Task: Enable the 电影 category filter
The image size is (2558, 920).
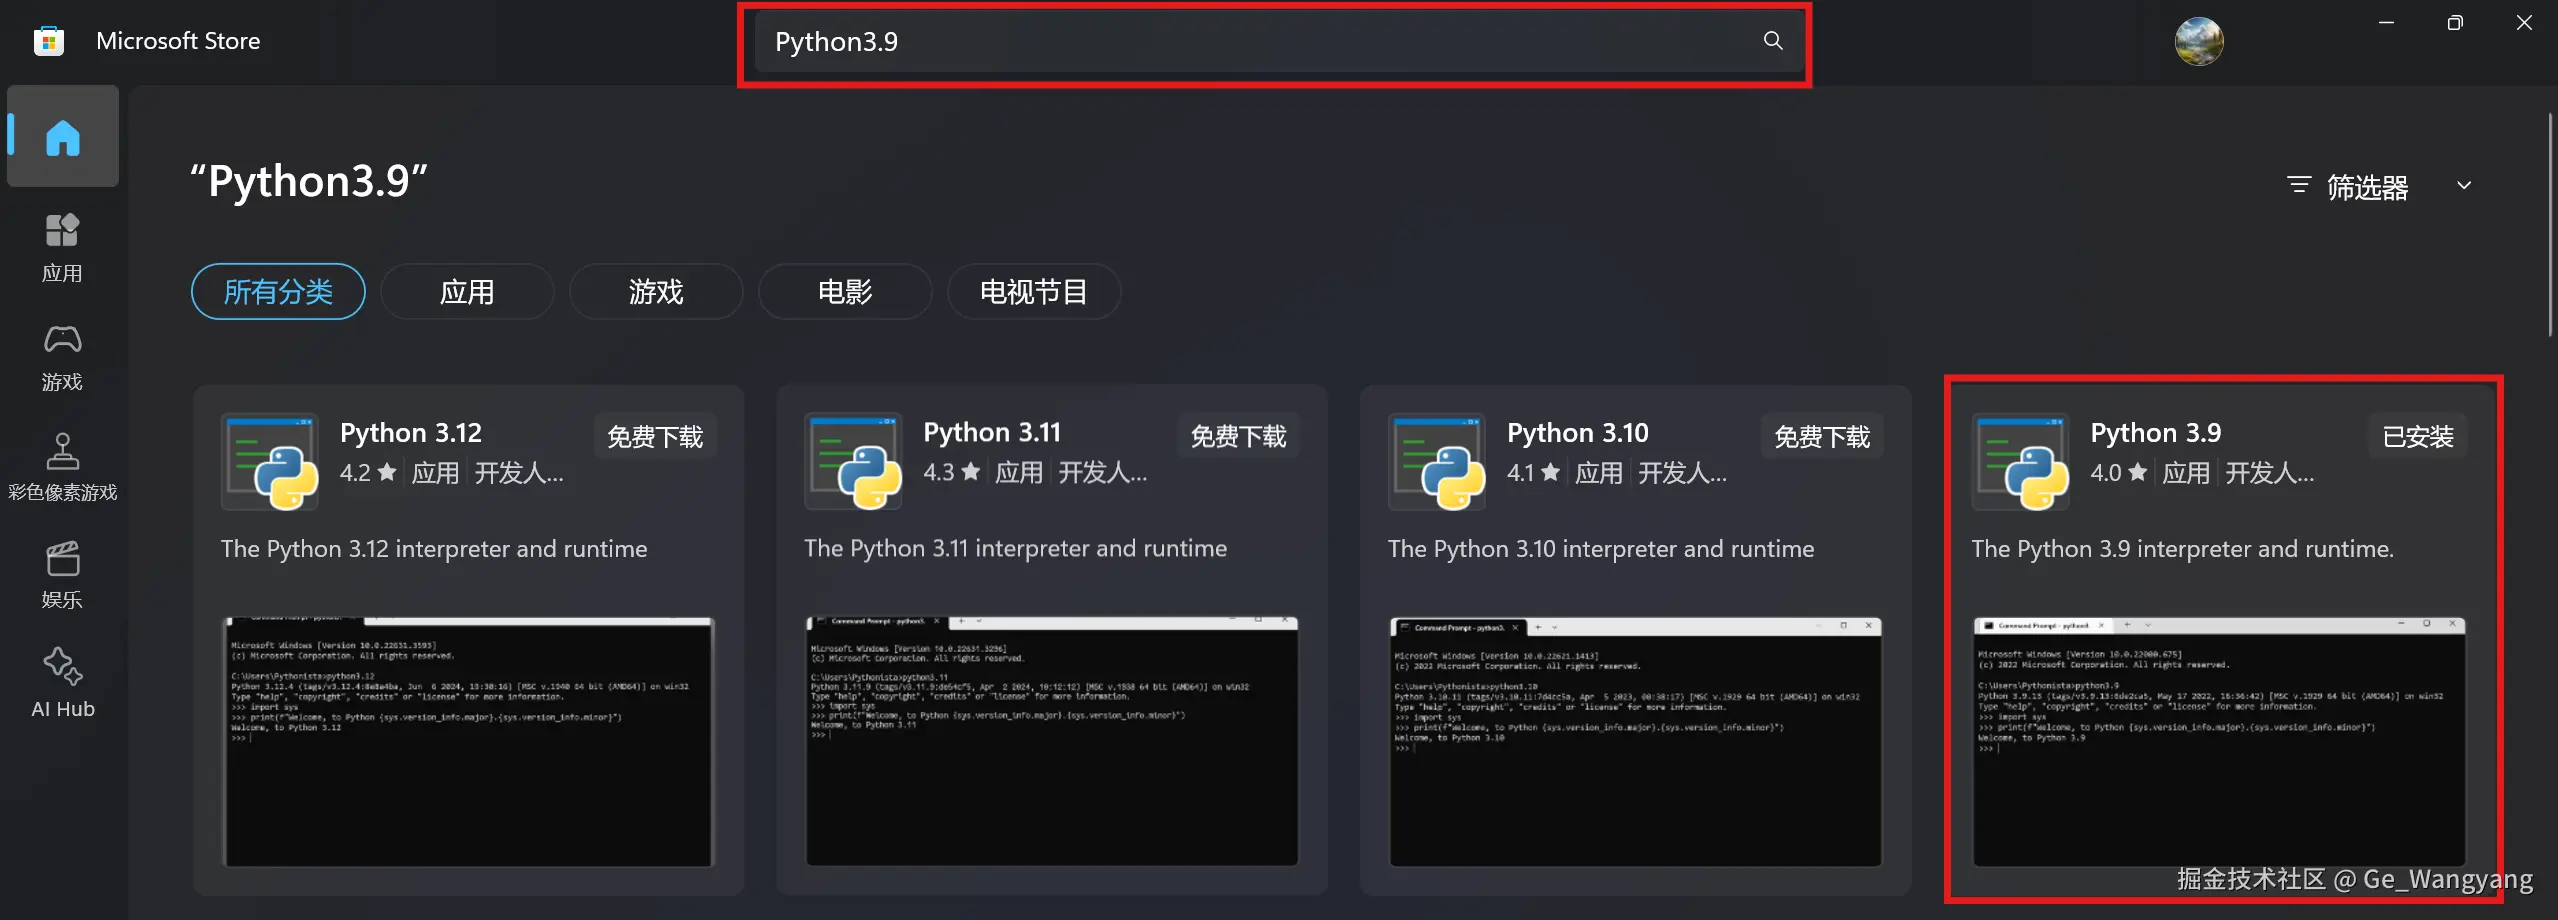Action: pyautogui.click(x=844, y=291)
